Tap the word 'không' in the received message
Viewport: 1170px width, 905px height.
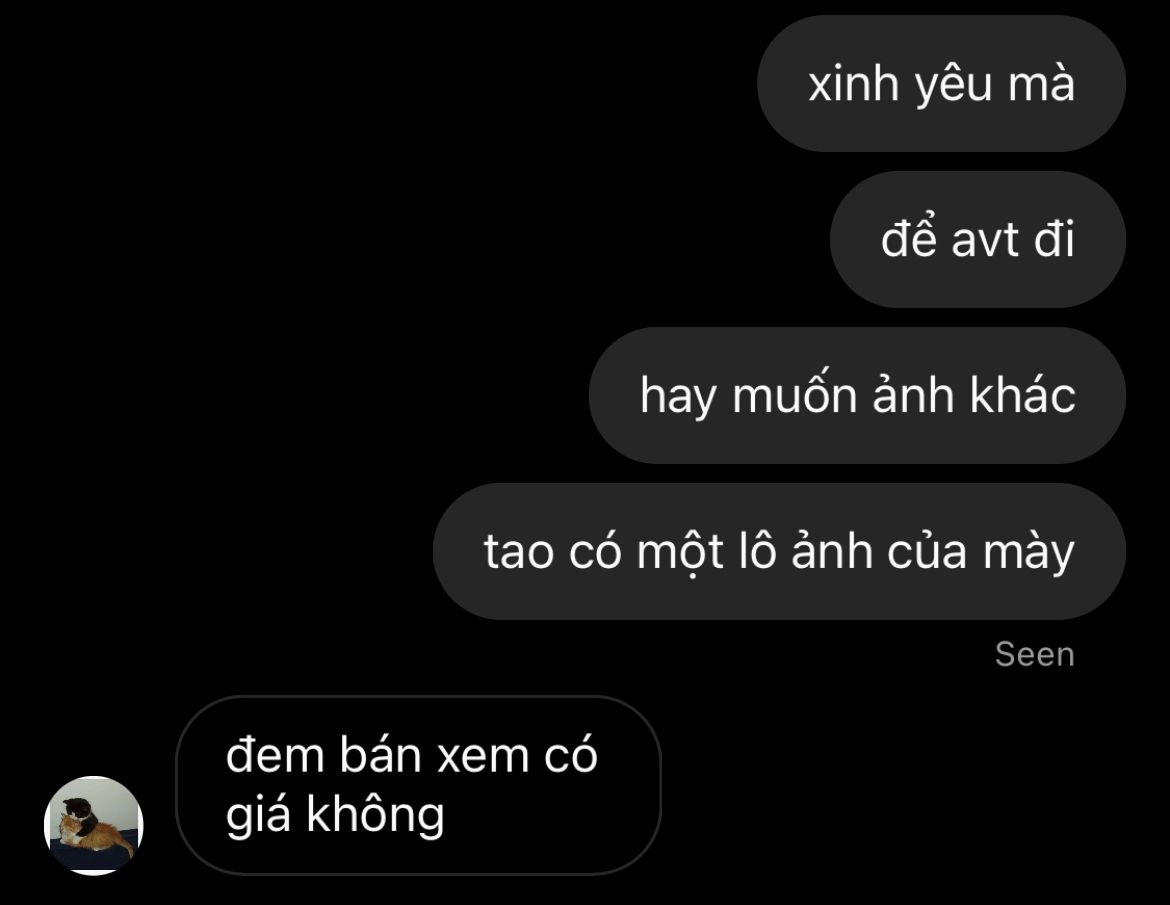(x=375, y=815)
